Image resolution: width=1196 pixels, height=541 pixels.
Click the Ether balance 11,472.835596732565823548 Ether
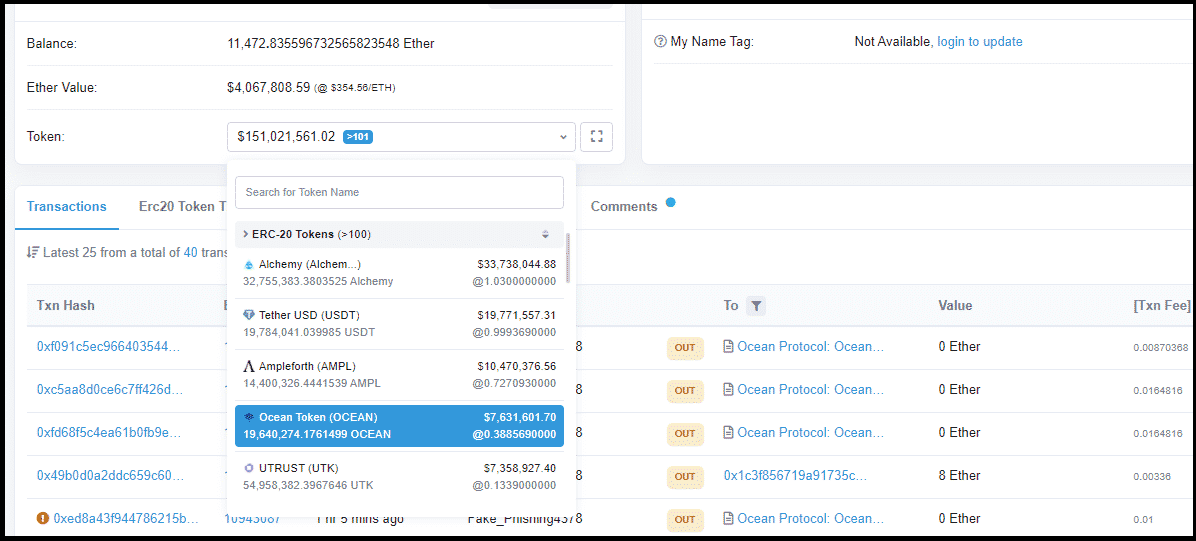(x=330, y=43)
